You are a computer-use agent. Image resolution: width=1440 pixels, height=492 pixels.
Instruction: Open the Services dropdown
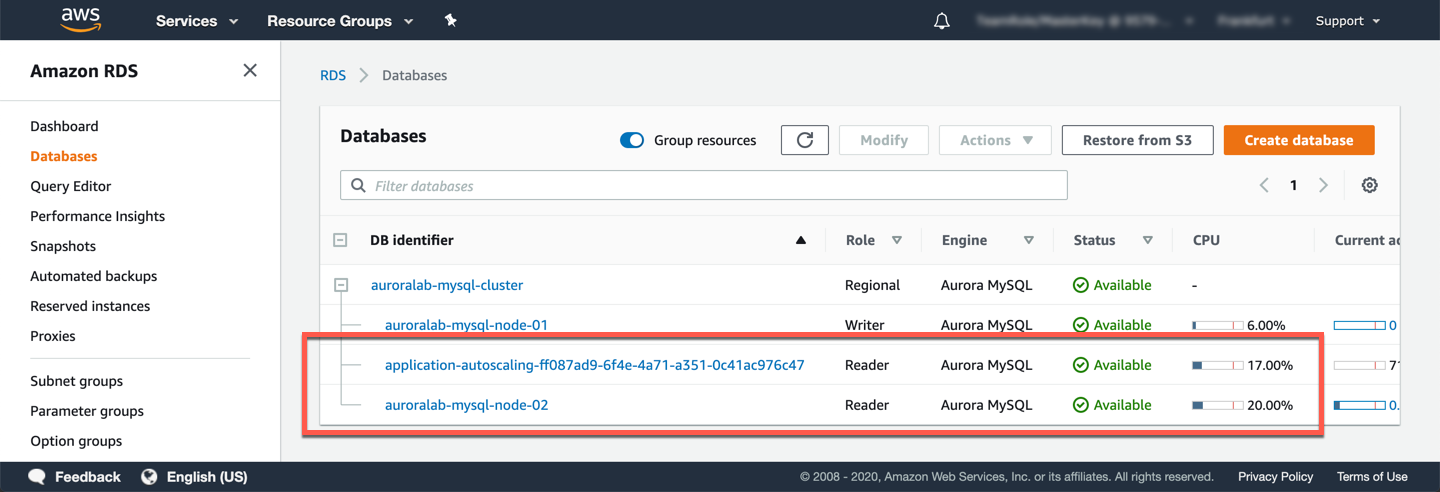[x=197, y=21]
